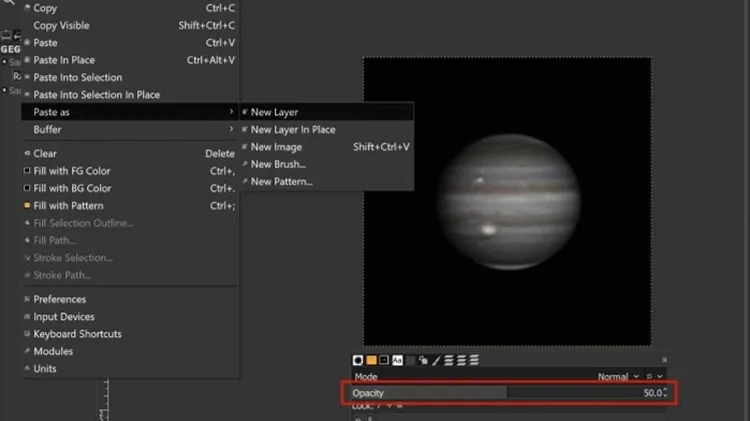Click the Preferences menu icon
This screenshot has height=421, width=750.
click(x=27, y=299)
